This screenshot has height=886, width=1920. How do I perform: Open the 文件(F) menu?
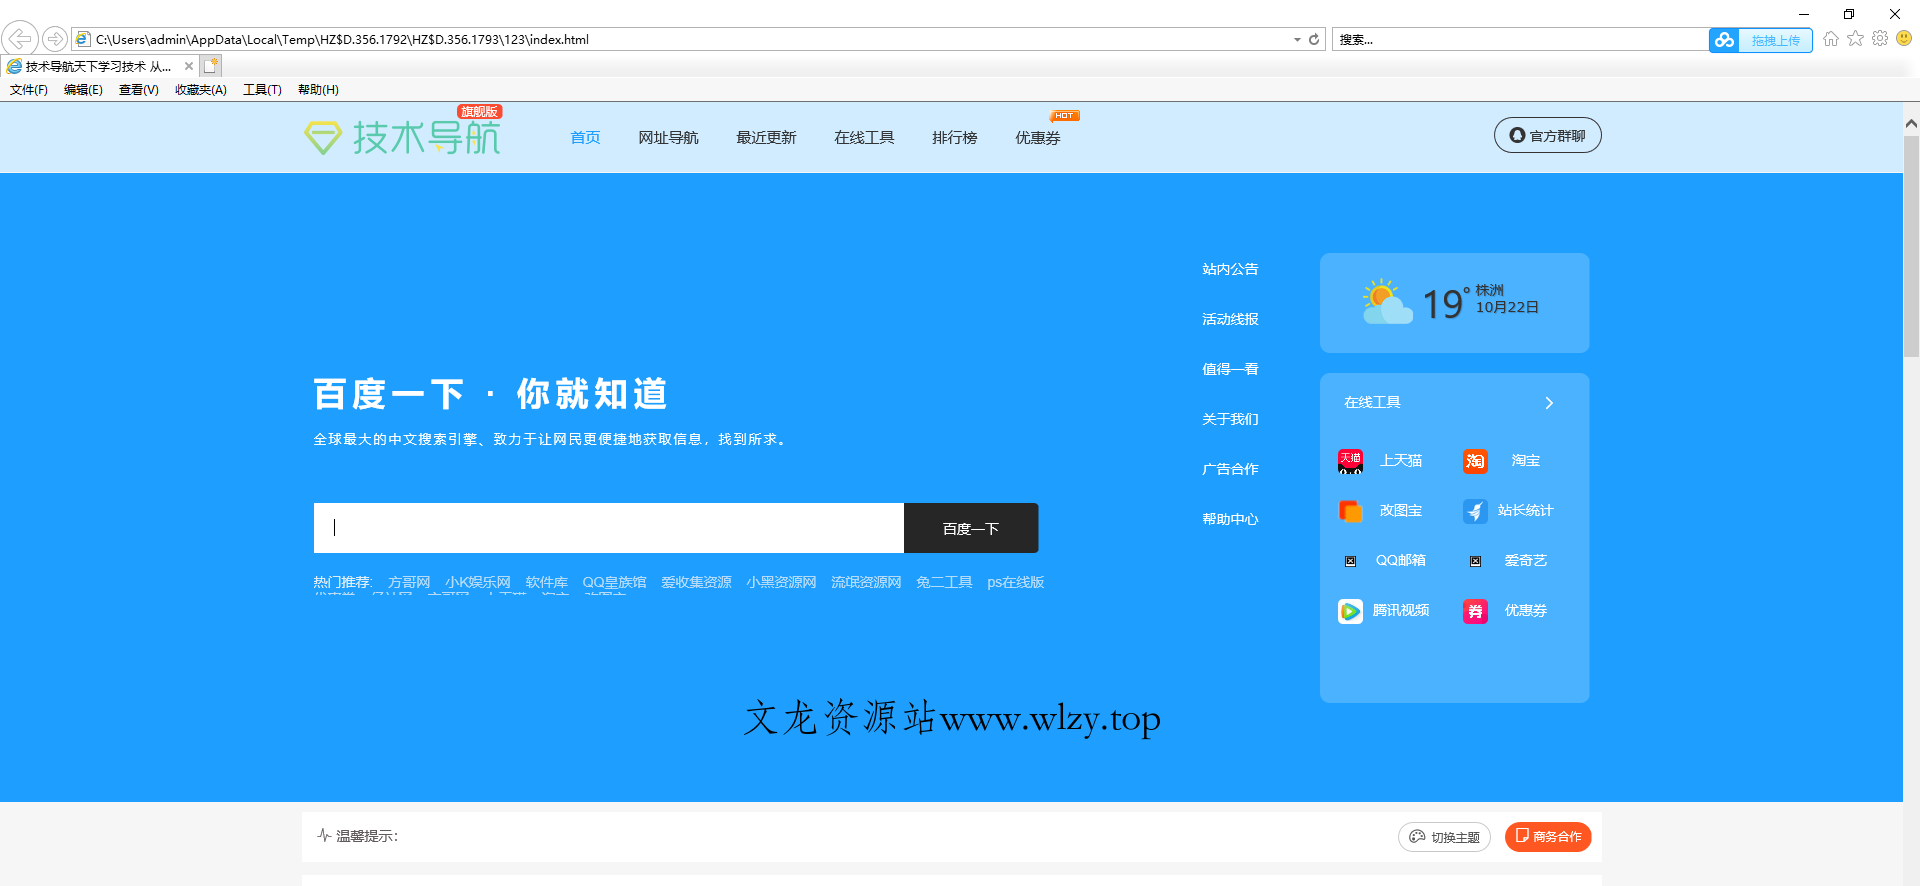(29, 90)
